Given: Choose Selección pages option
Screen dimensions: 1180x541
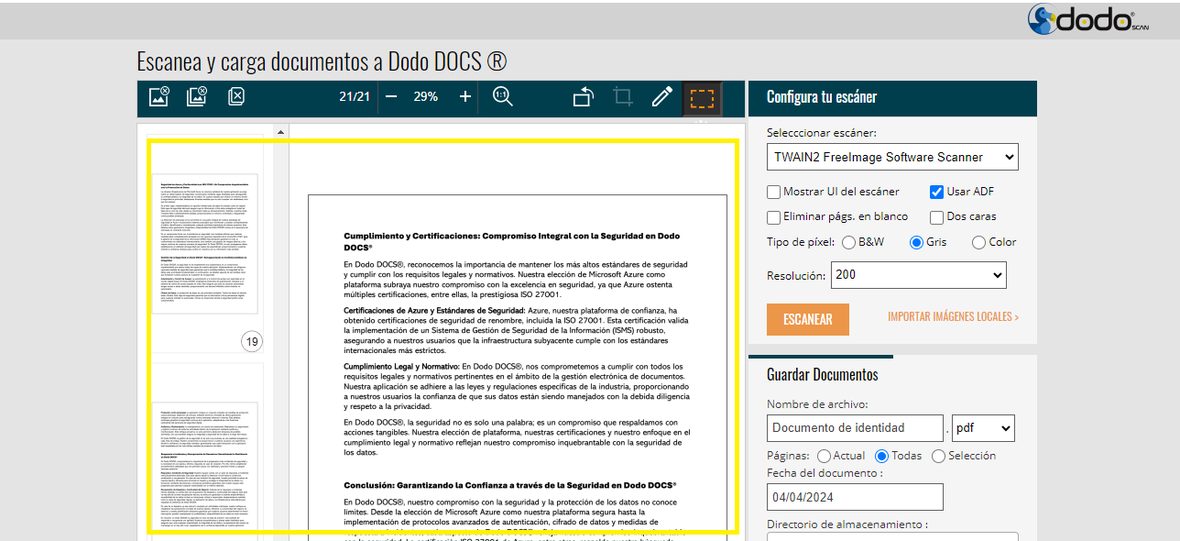Looking at the screenshot, I should pos(938,456).
